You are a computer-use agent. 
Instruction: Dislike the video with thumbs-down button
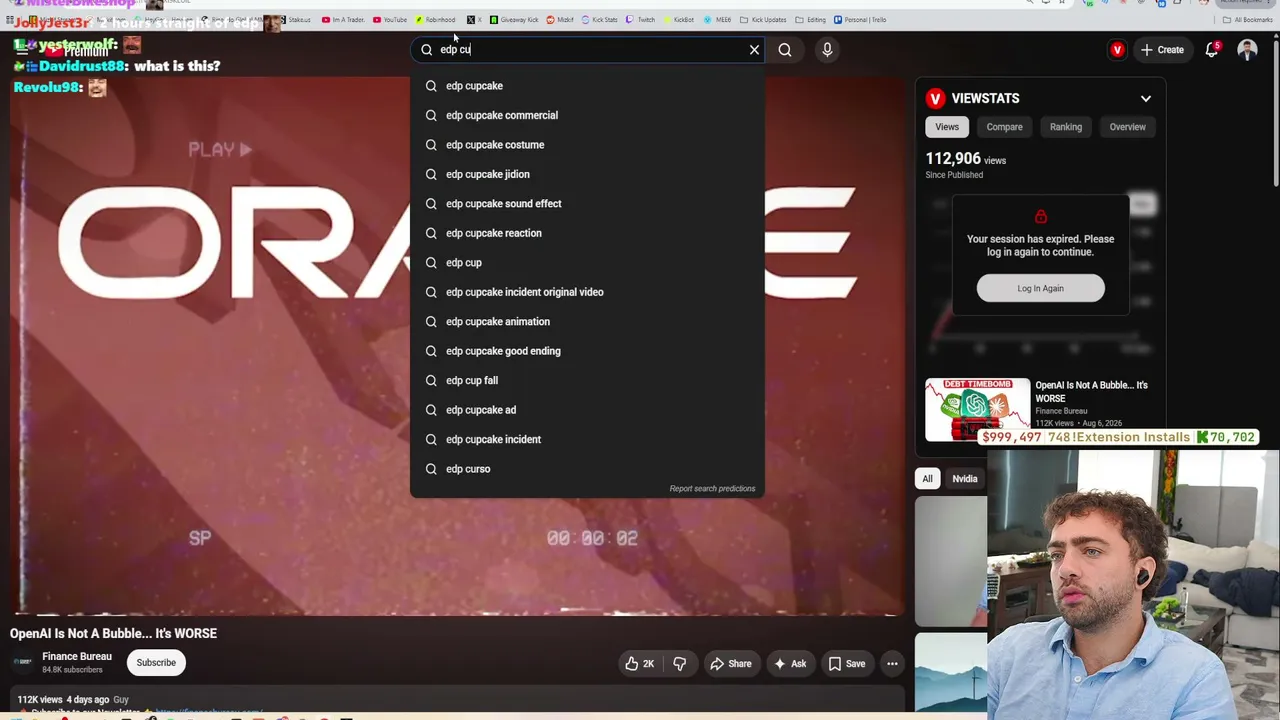click(x=680, y=664)
